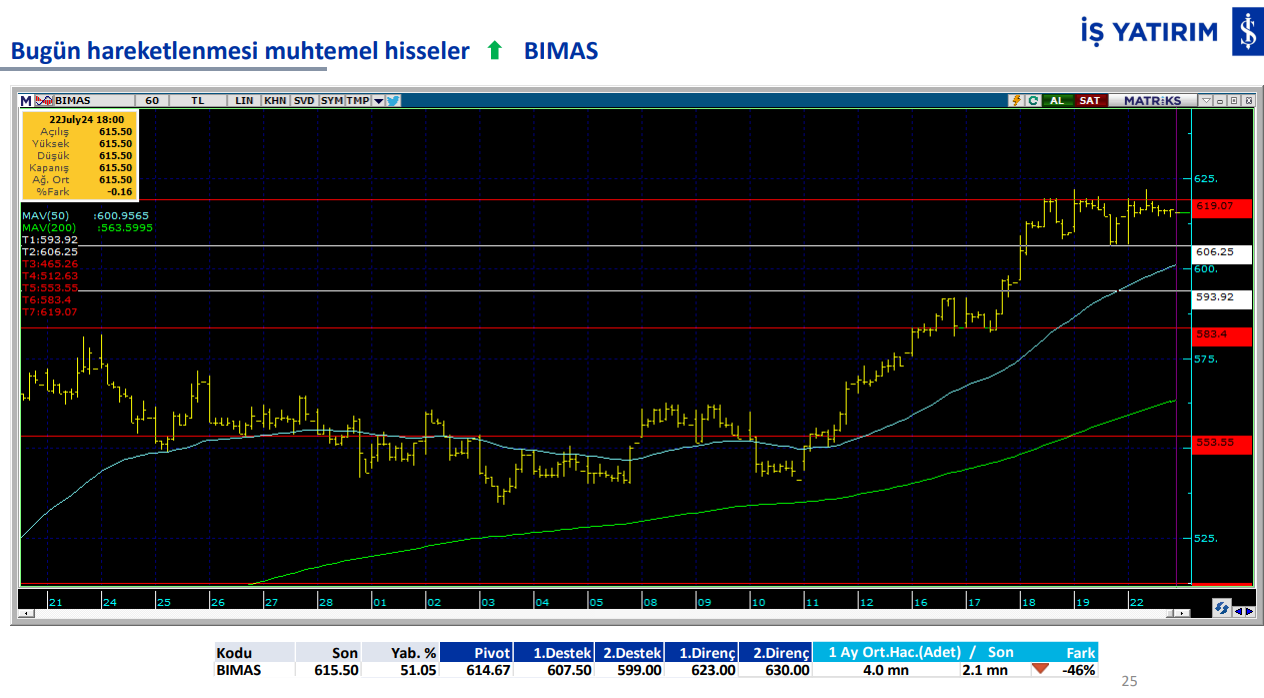Open the window options triangle menu

(1207, 100)
